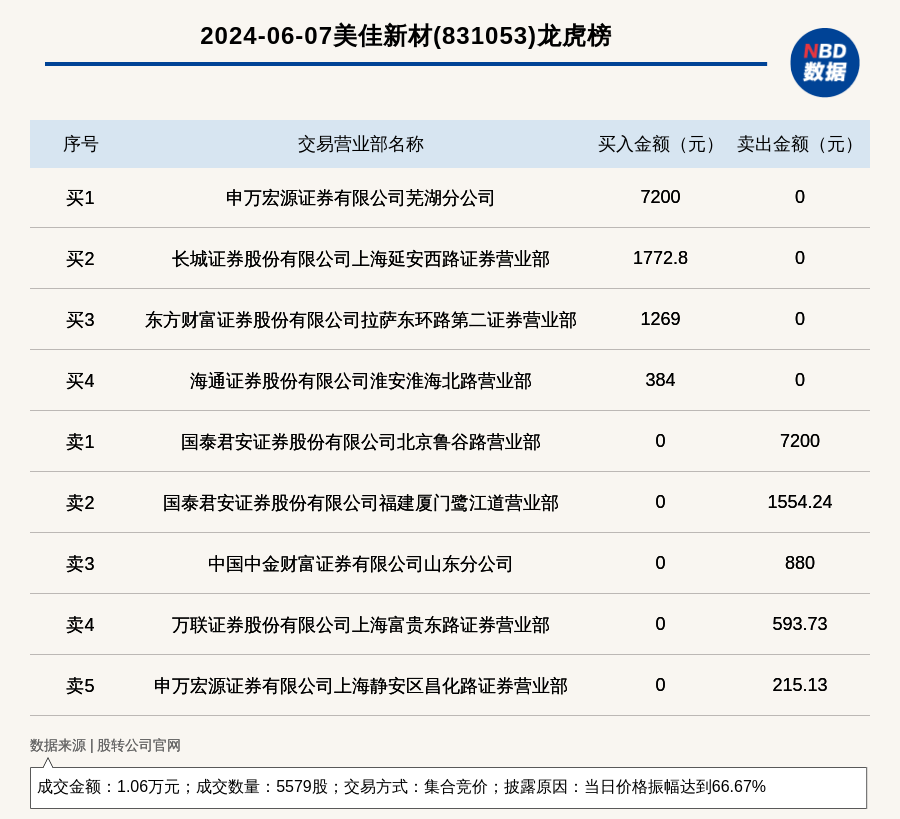Viewport: 900px width, 819px height.
Task: Click the 数据来源 | 股转公司官网 source note
Action: (105, 745)
